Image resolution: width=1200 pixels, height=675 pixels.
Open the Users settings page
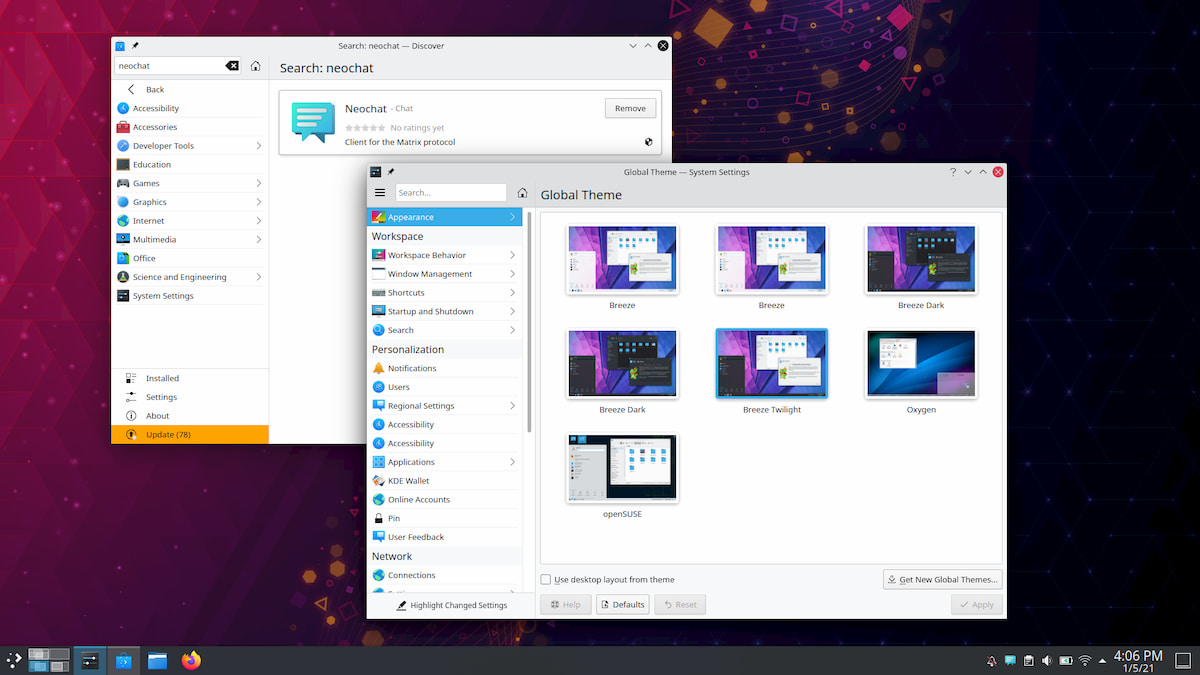click(398, 386)
